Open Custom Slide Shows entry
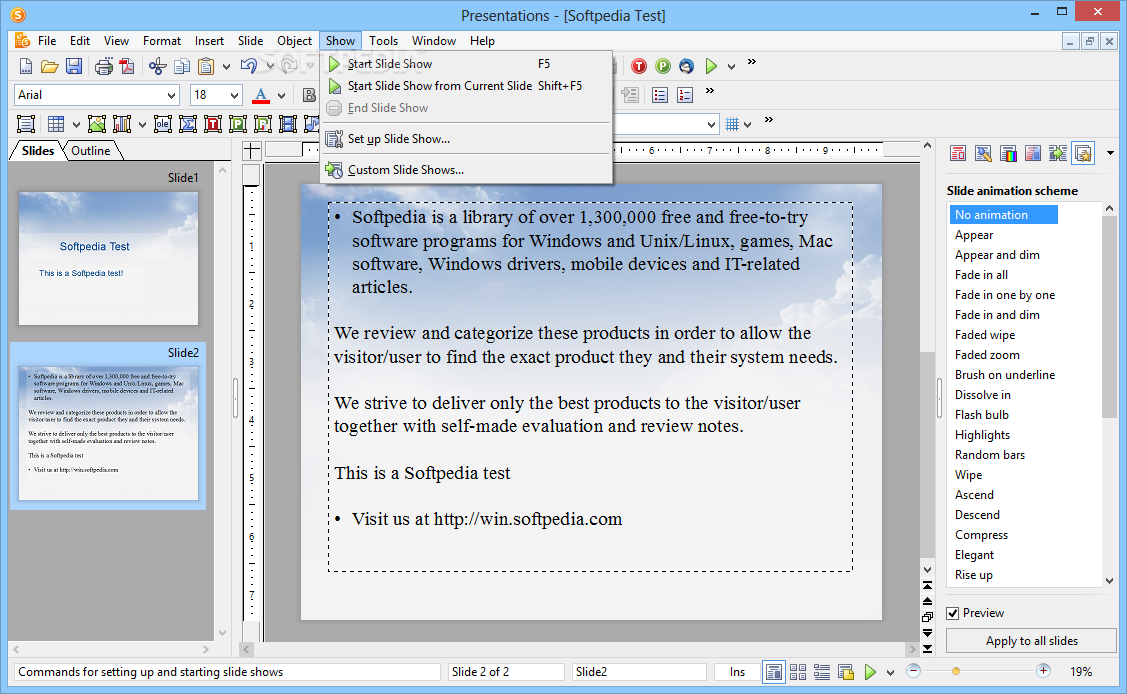The height and width of the screenshot is (694, 1127). tap(466, 170)
